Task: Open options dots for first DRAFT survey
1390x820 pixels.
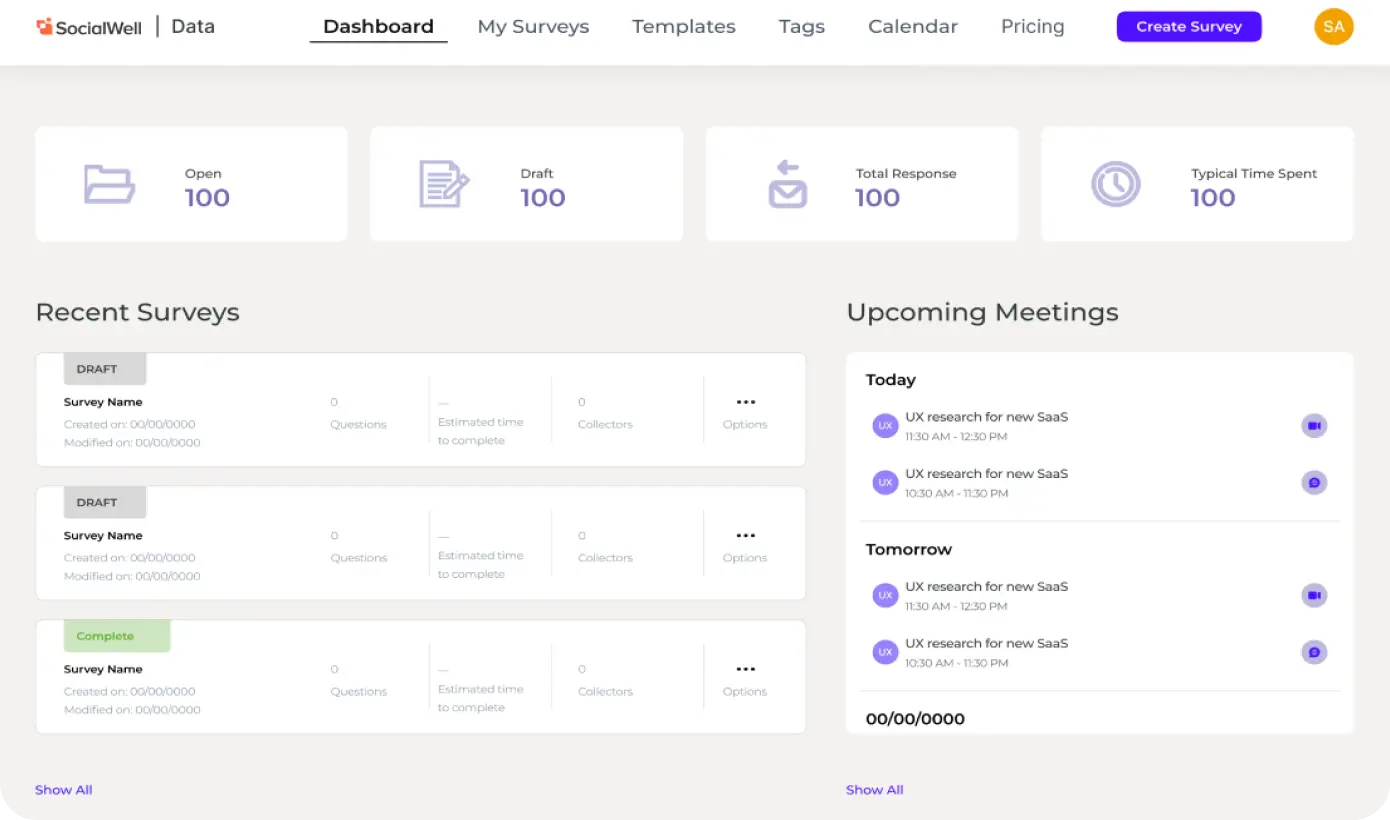Action: (x=745, y=402)
